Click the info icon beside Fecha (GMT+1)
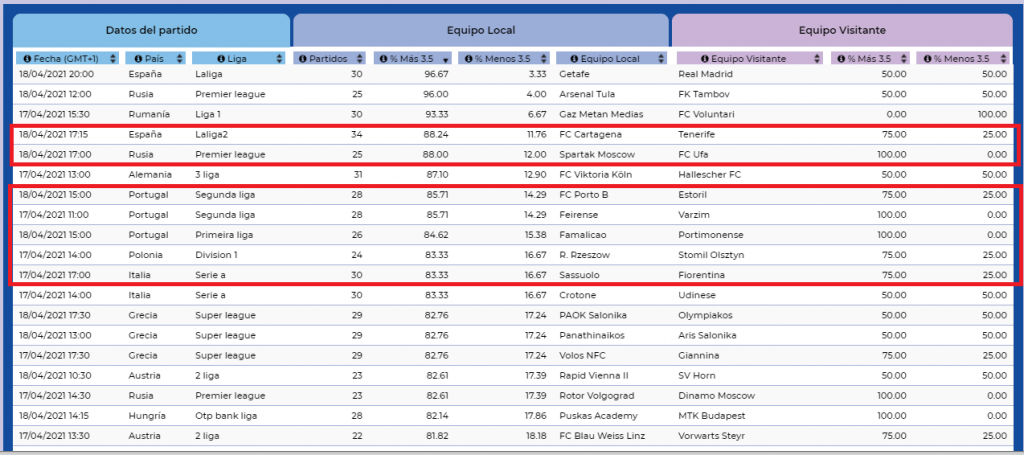This screenshot has height=455, width=1024. point(28,59)
